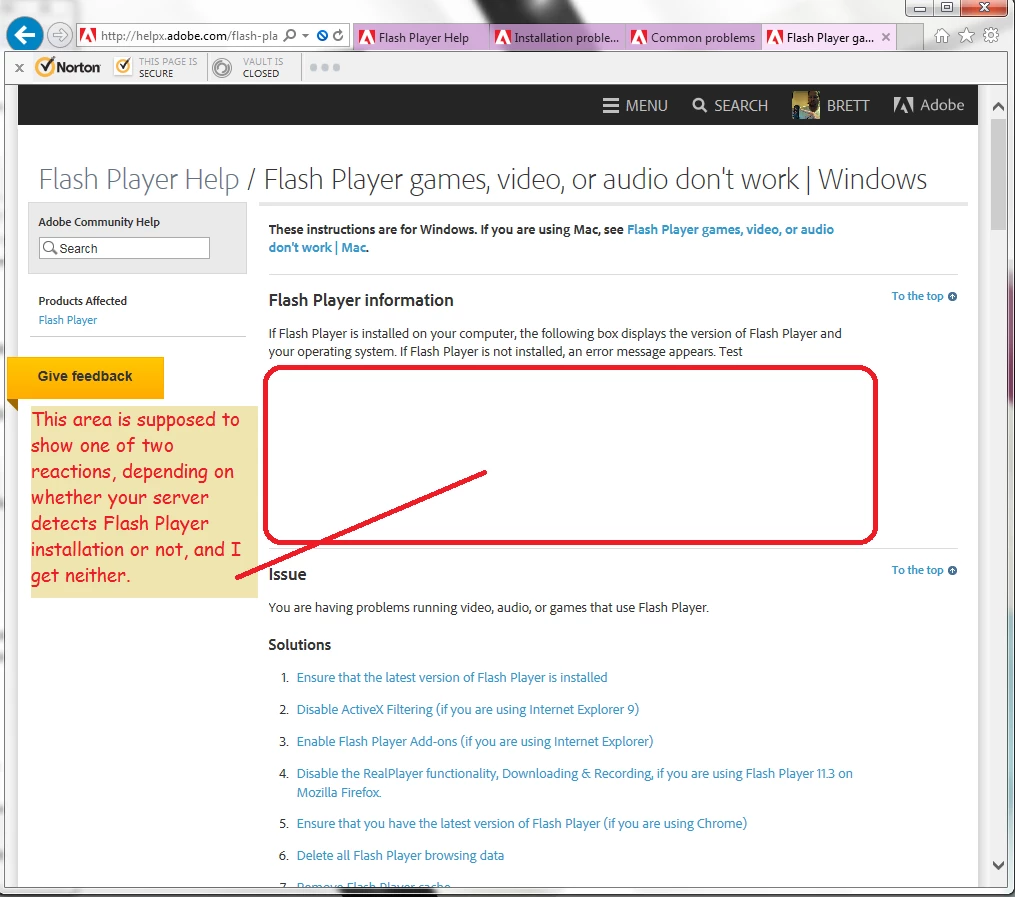1015x897 pixels.
Task: Click the browser Forward arrow button
Action: pyautogui.click(x=60, y=35)
